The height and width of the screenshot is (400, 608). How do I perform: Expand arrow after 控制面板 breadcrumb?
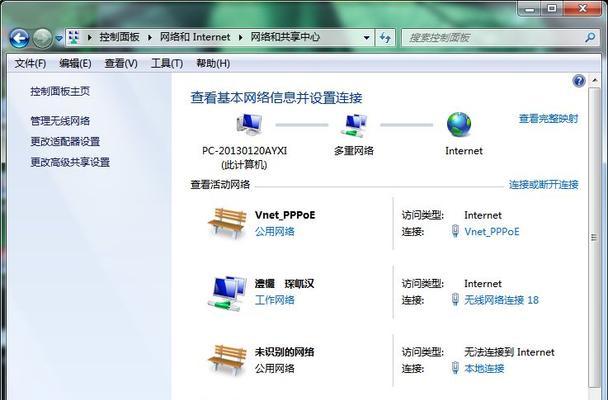pyautogui.click(x=150, y=38)
